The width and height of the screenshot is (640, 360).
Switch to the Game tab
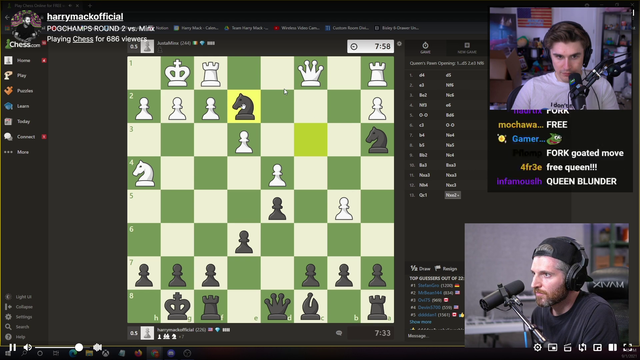425,47
